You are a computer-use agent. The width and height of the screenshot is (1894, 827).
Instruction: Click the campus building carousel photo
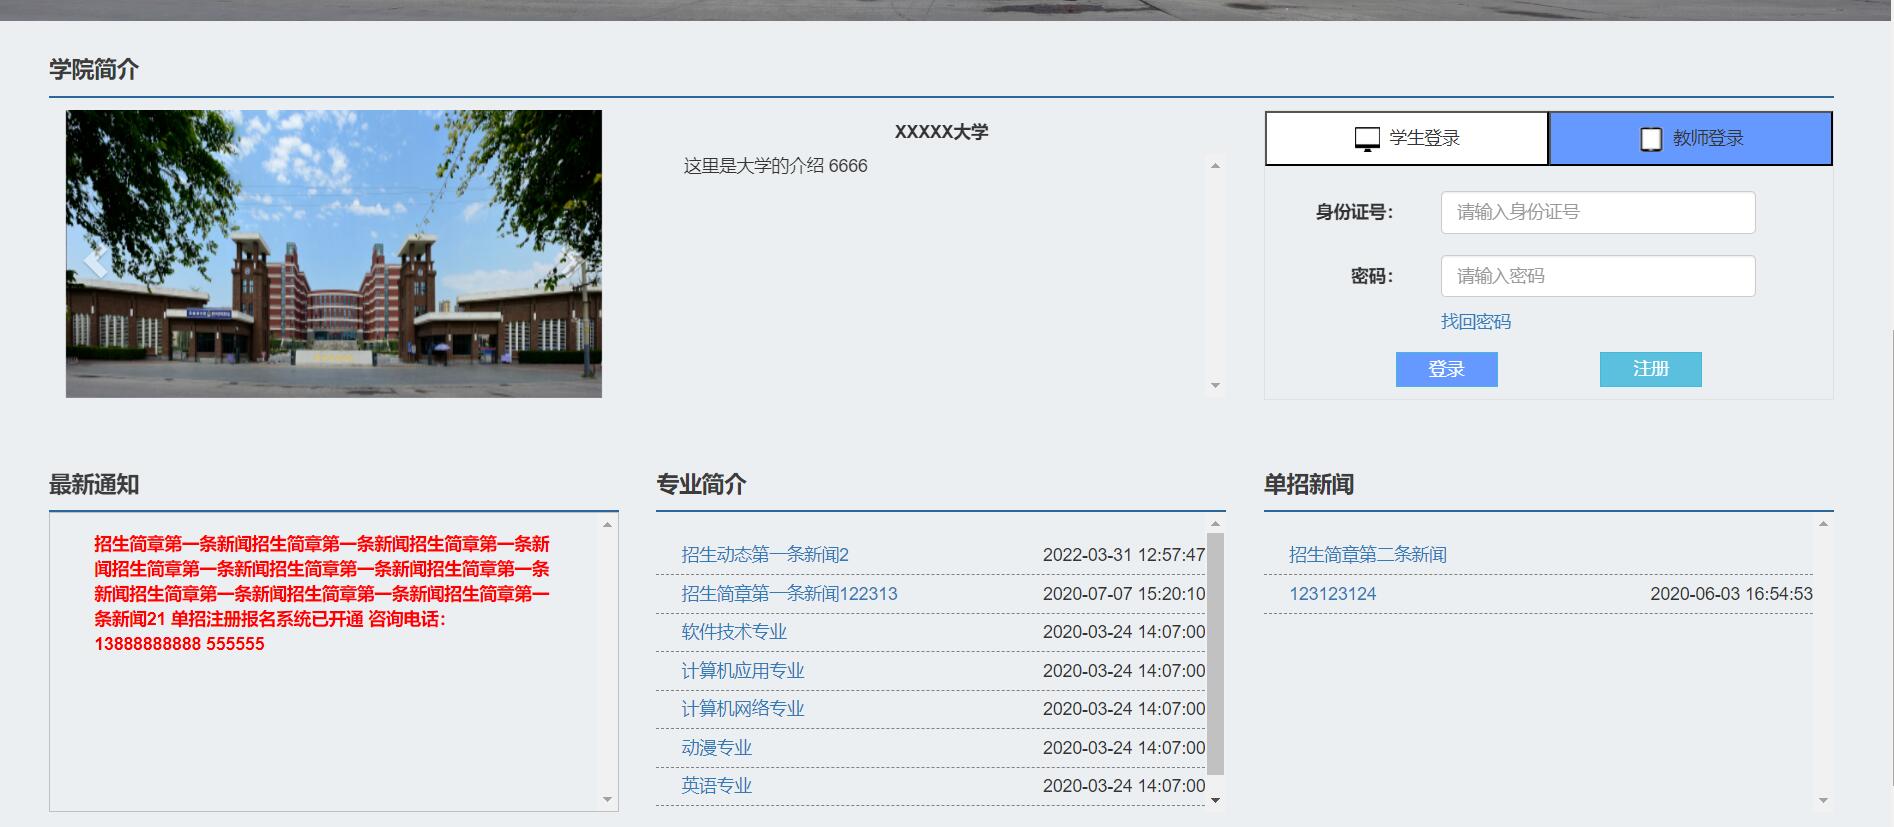334,254
